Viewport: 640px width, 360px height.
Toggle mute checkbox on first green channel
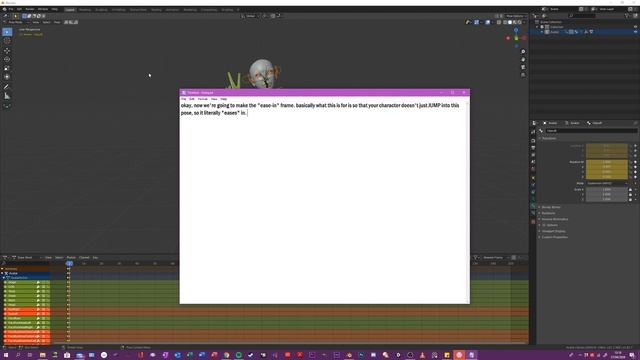click(x=43, y=282)
